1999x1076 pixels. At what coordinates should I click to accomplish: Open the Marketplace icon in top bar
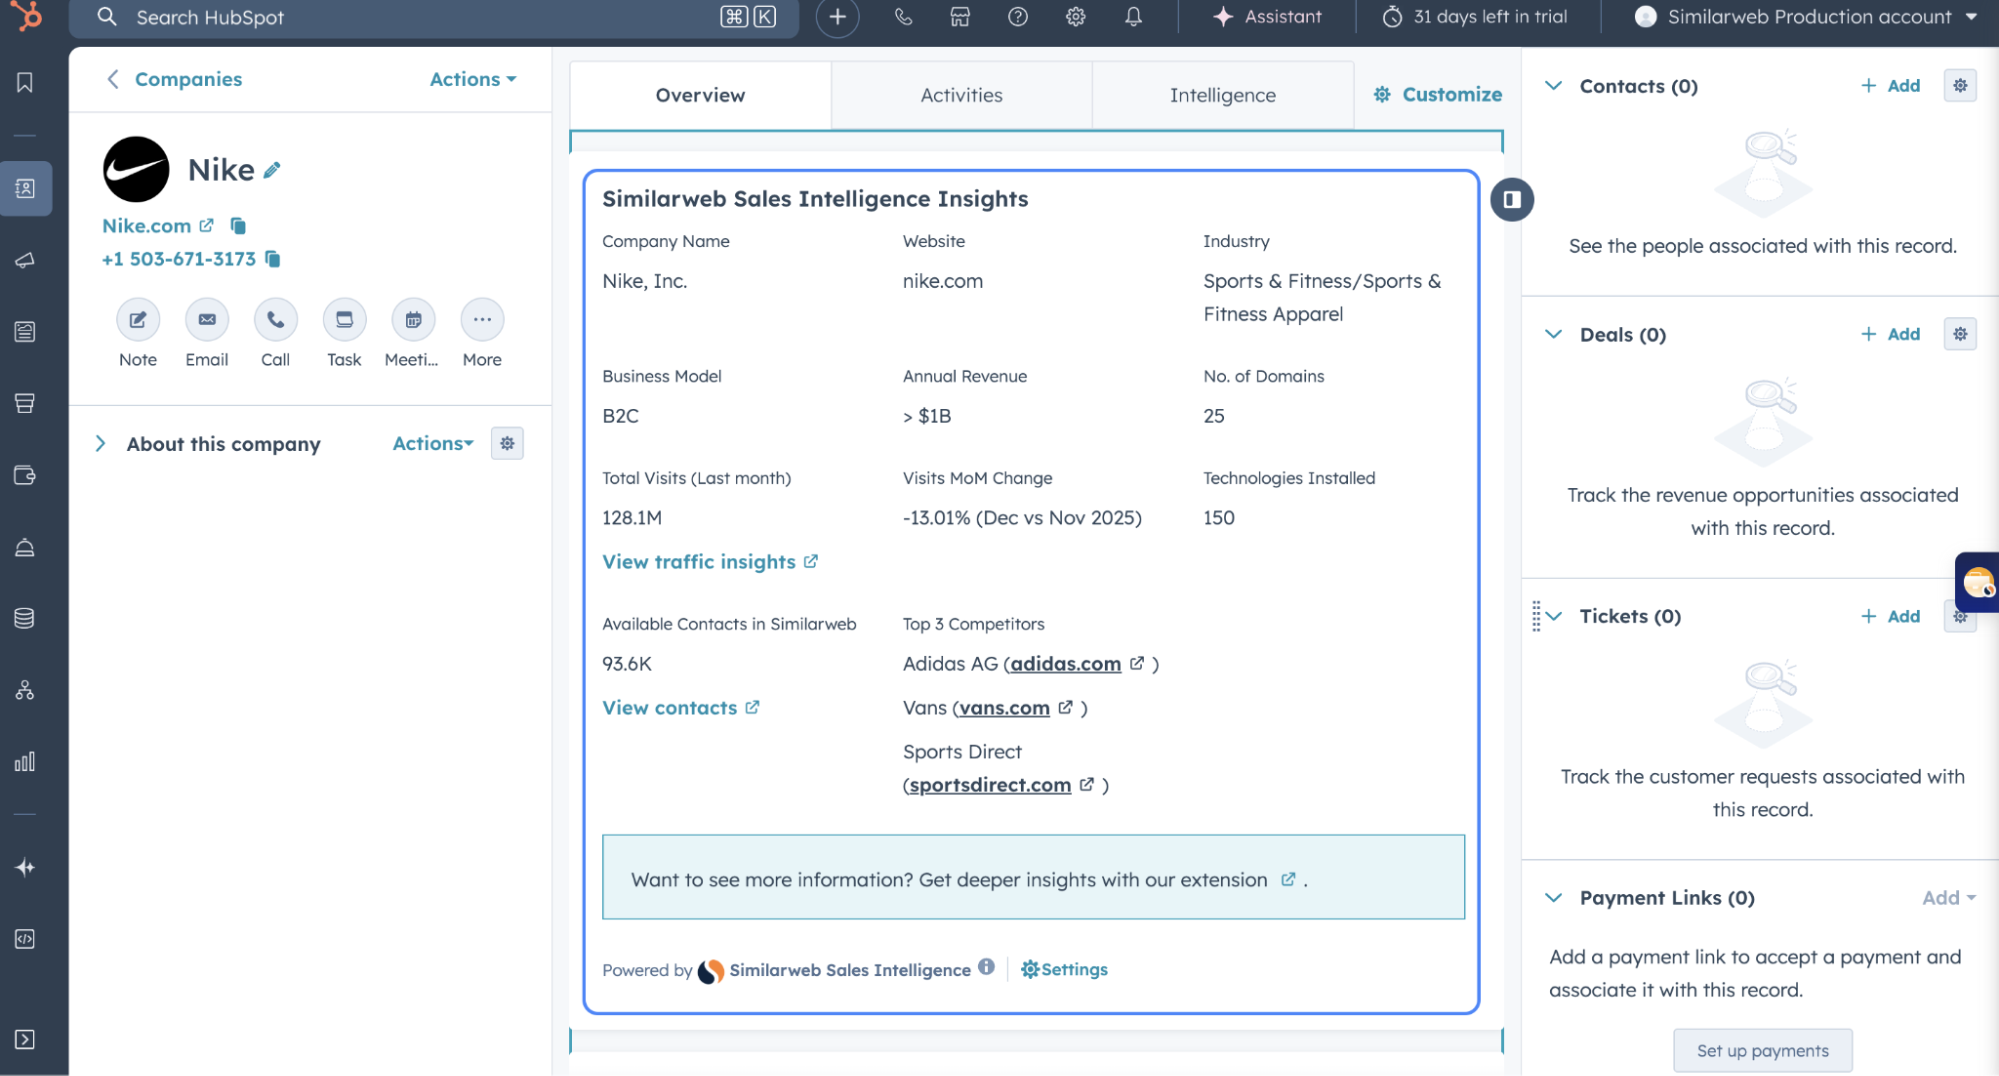(960, 17)
